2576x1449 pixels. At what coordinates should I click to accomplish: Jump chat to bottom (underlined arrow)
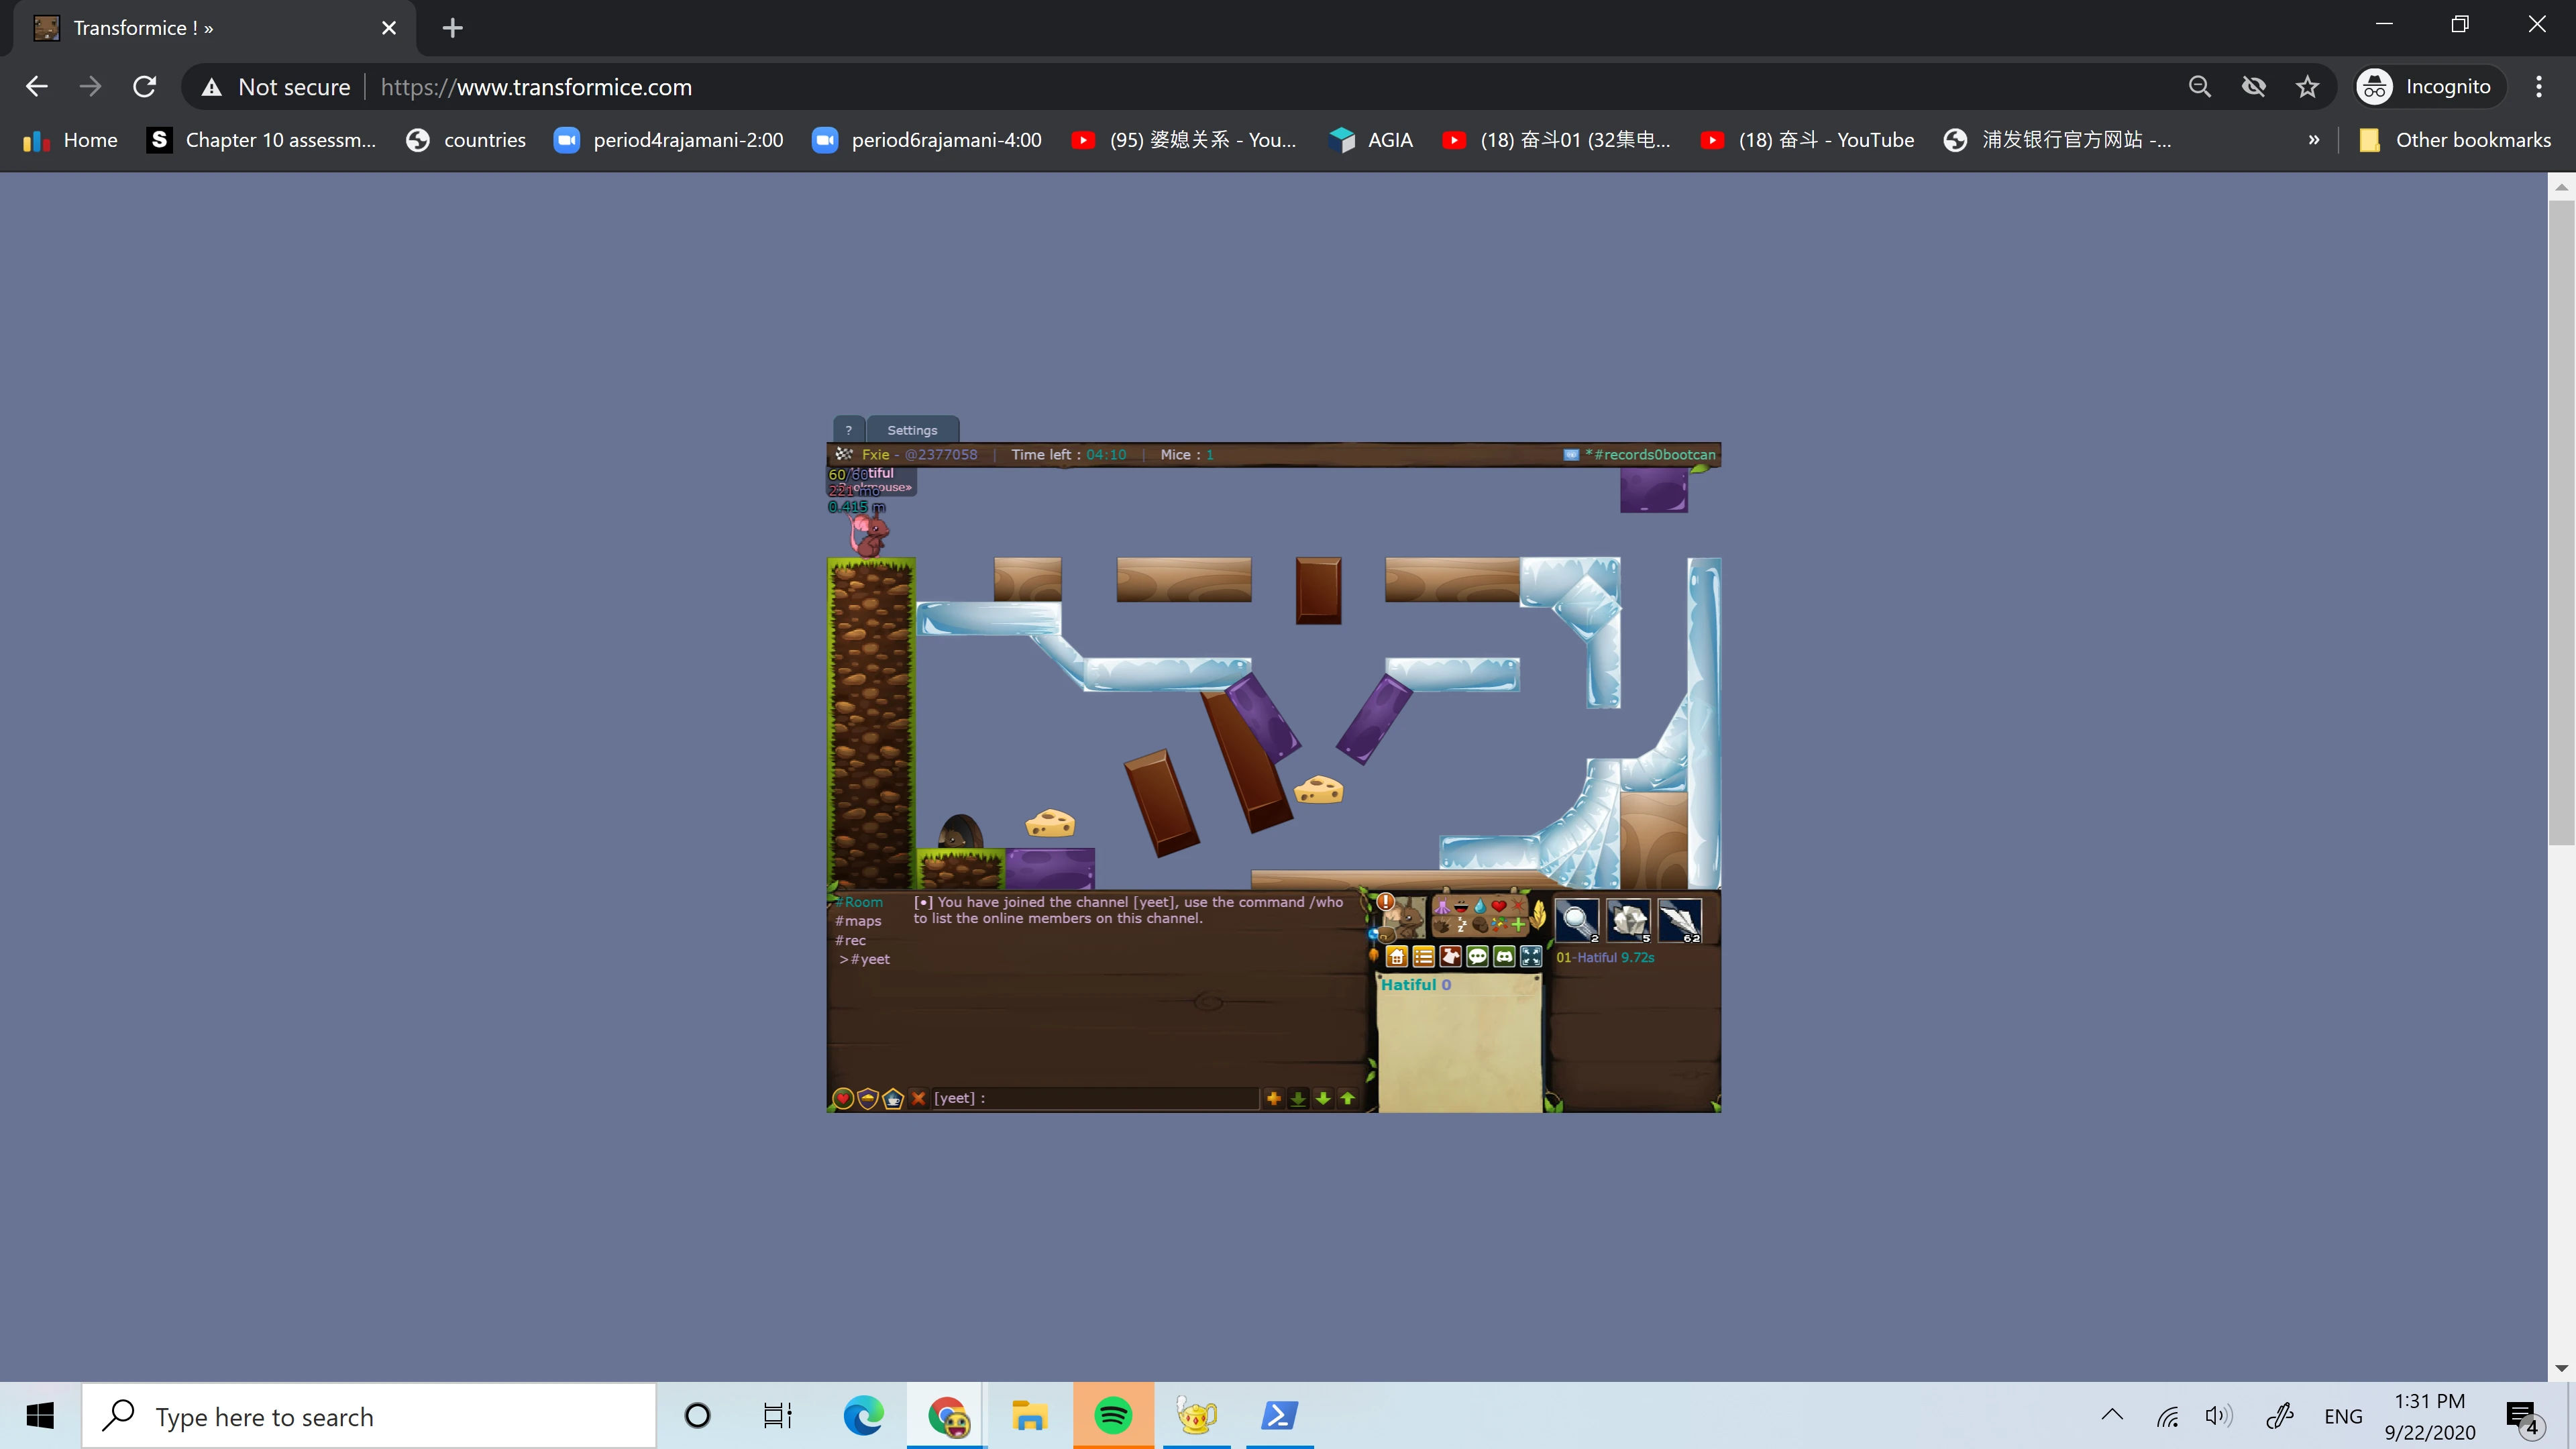coord(1298,1098)
